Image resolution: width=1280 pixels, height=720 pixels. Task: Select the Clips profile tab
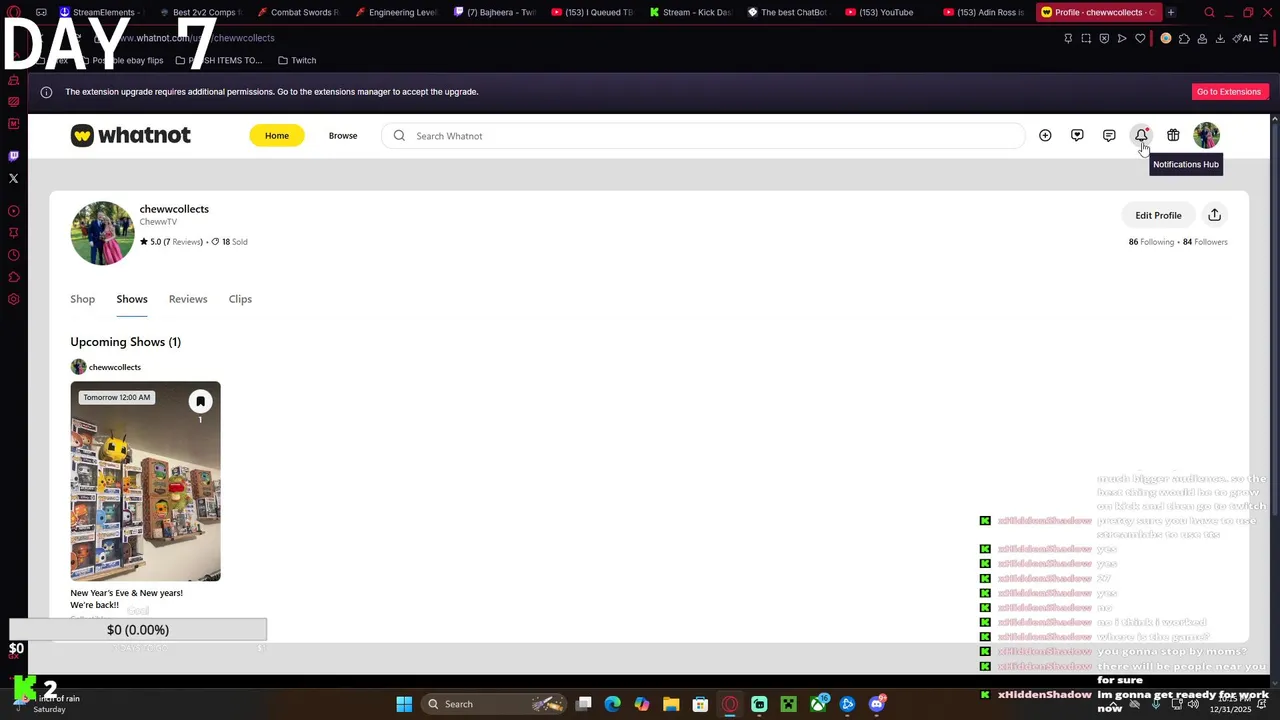(240, 299)
